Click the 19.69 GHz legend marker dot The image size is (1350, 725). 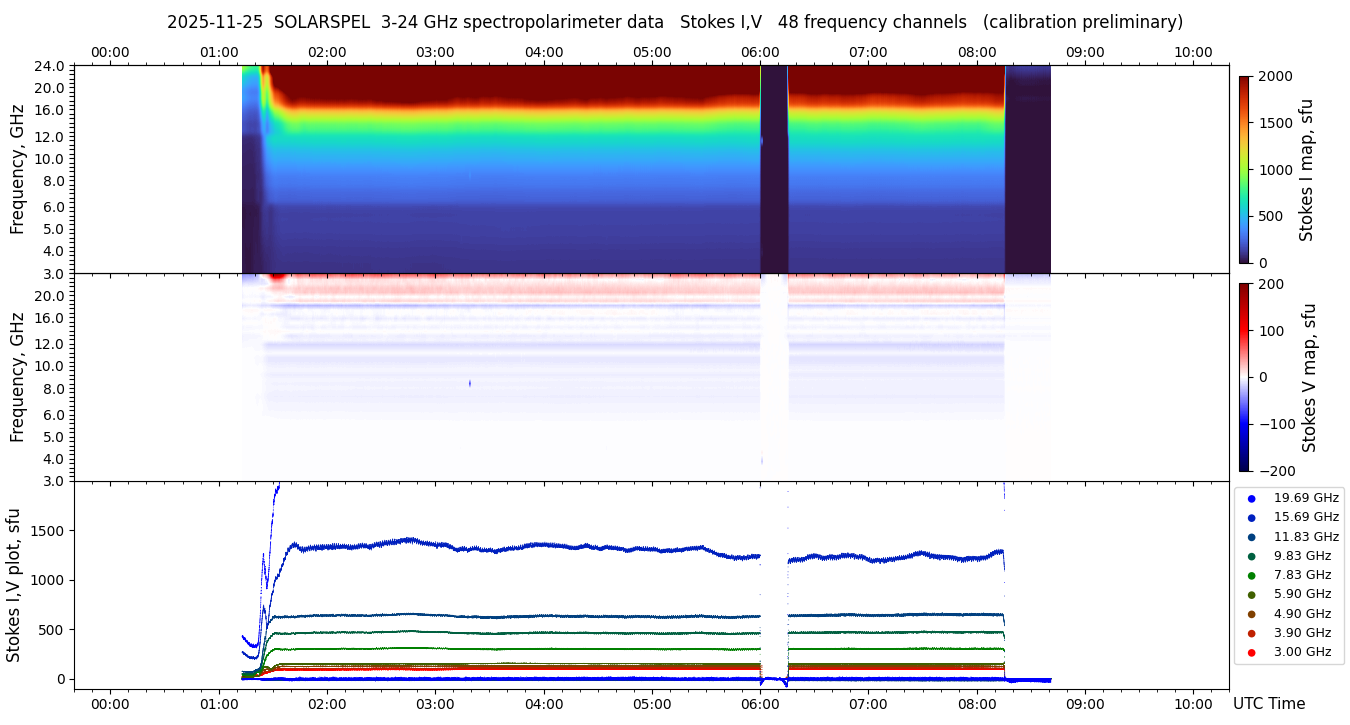tap(1251, 498)
